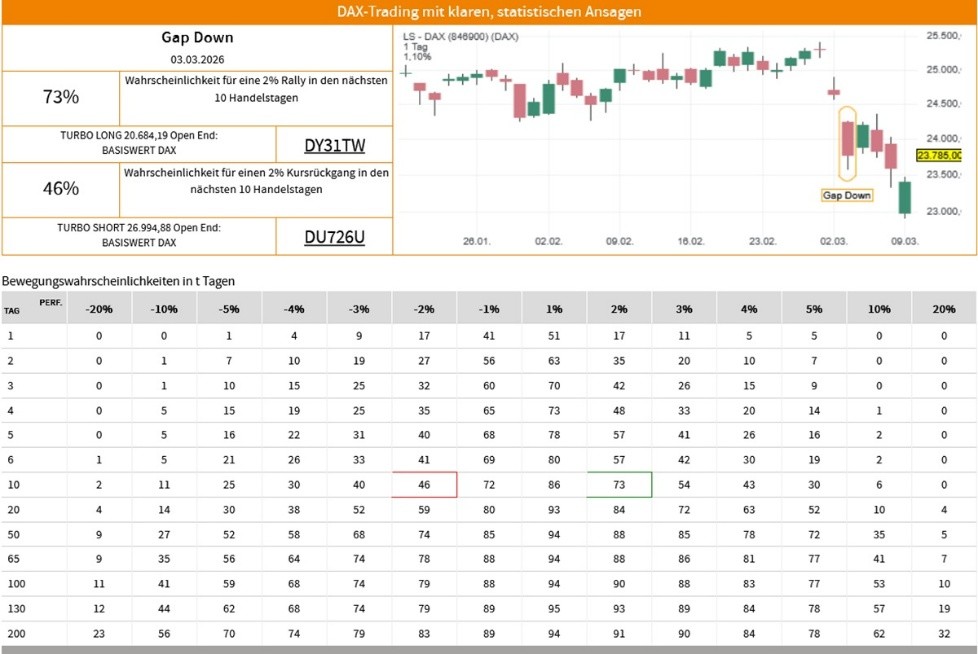Viewport: 978px width, 654px height.
Task: Click the TAG PERF. header cell
Action: 34,308
